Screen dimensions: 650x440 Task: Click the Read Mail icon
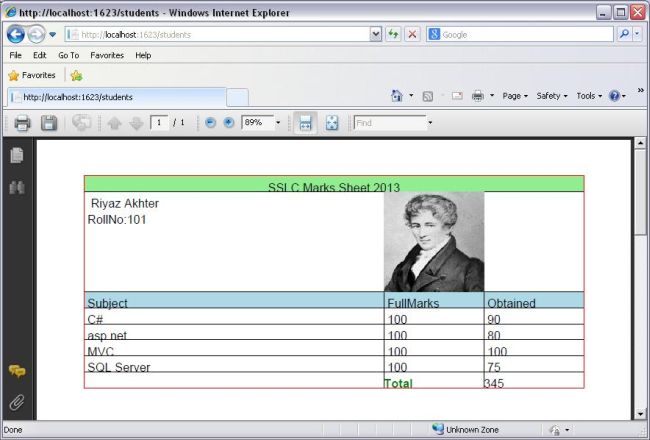click(x=457, y=96)
